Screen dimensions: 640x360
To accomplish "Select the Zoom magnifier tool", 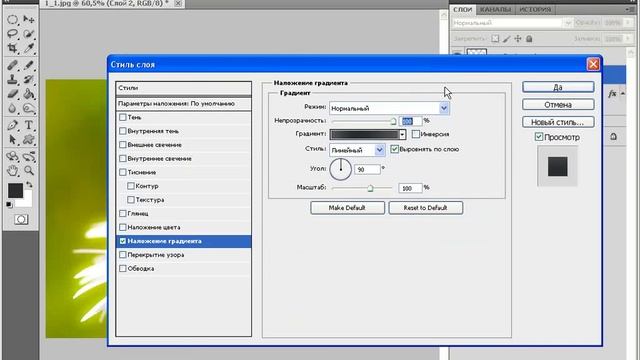I will coord(29,171).
